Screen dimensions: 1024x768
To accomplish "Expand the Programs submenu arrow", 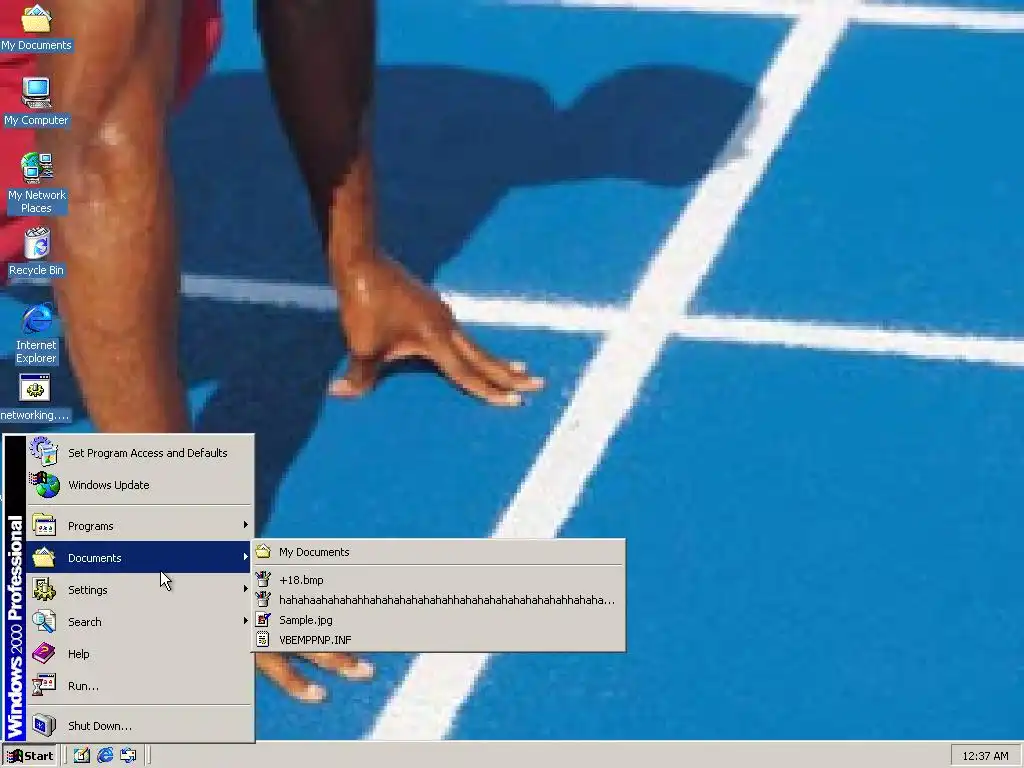I will pyautogui.click(x=246, y=525).
